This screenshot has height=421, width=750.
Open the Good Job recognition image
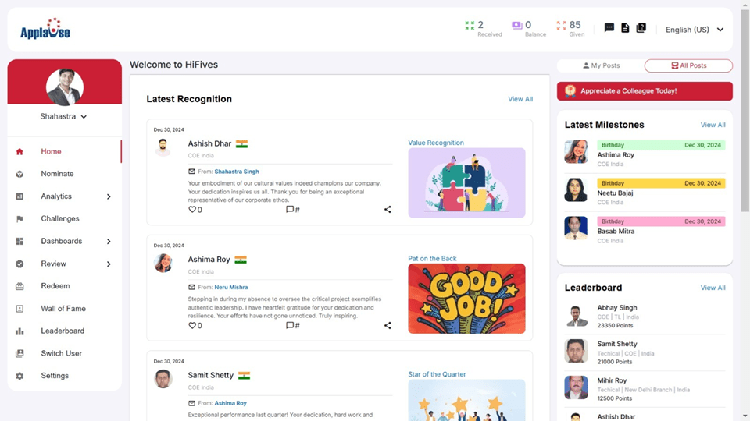pos(466,298)
